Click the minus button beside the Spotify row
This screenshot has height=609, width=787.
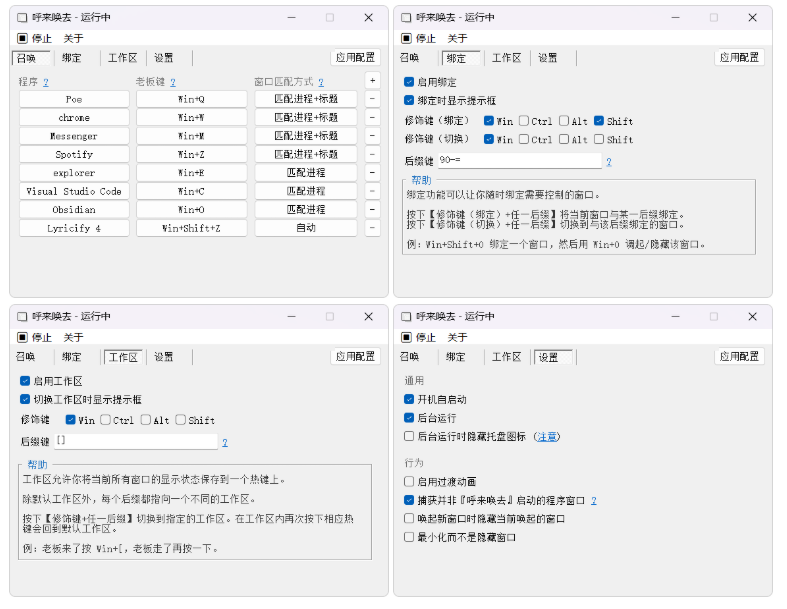point(372,154)
